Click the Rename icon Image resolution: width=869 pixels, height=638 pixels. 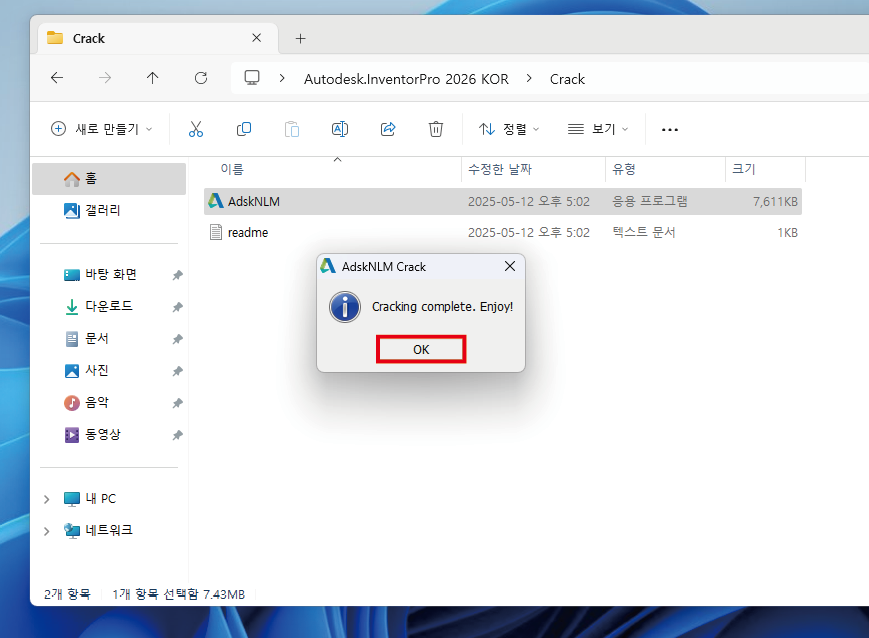click(340, 129)
